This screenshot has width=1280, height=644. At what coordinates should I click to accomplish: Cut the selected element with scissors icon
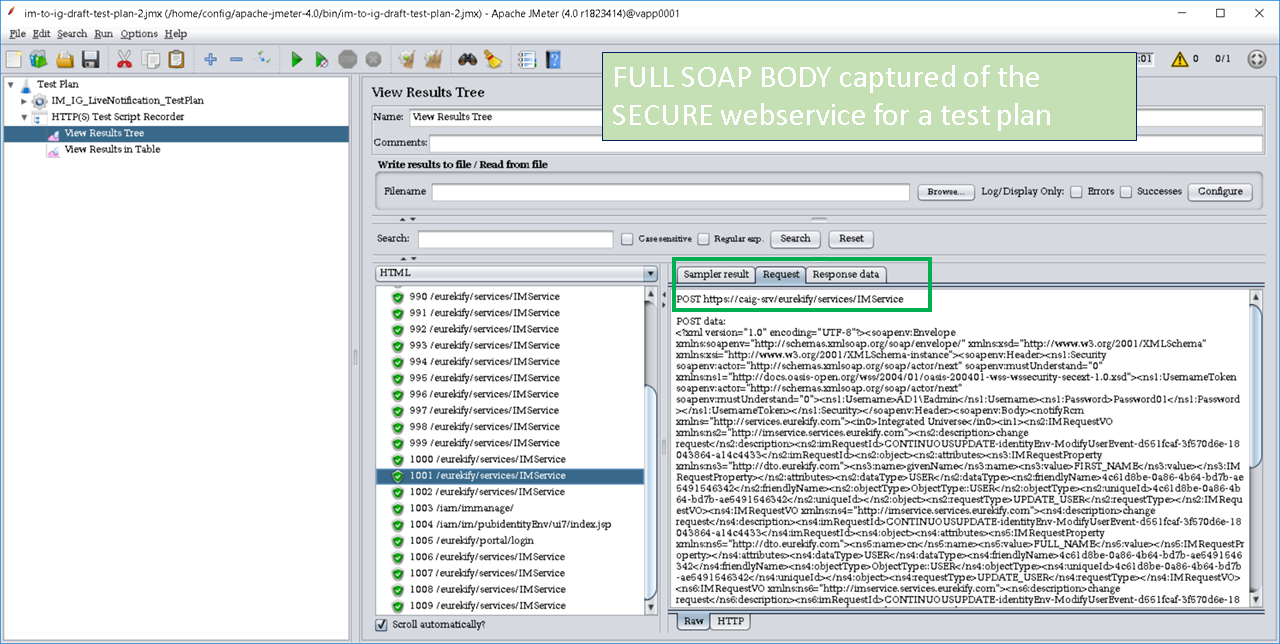(124, 60)
